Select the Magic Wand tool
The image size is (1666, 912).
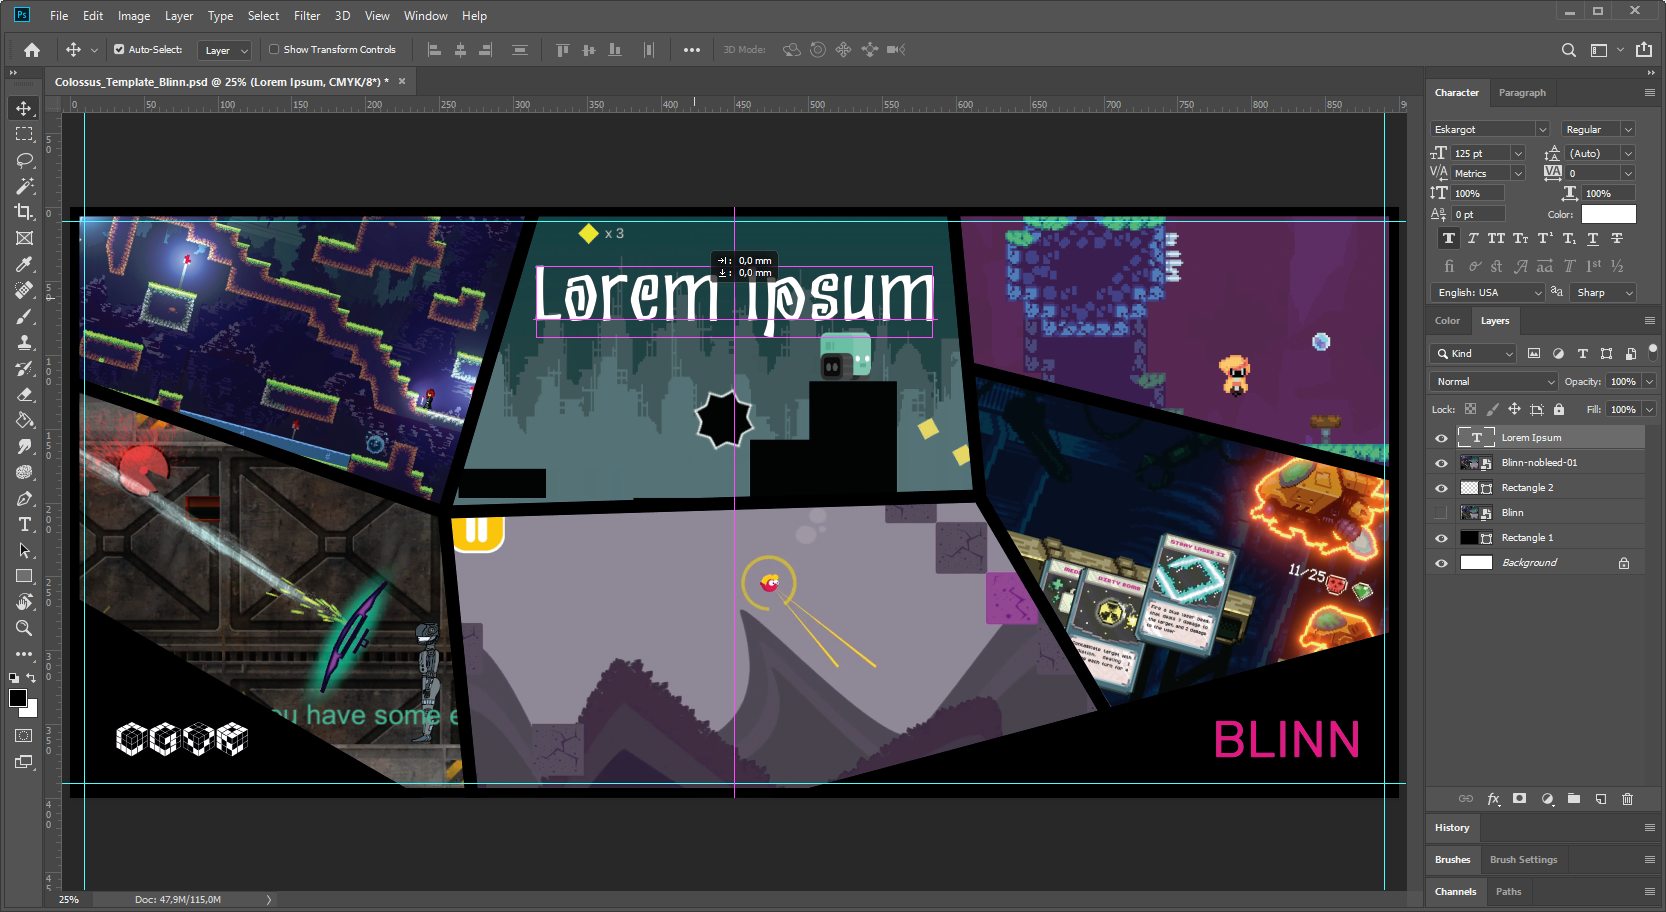[x=24, y=186]
